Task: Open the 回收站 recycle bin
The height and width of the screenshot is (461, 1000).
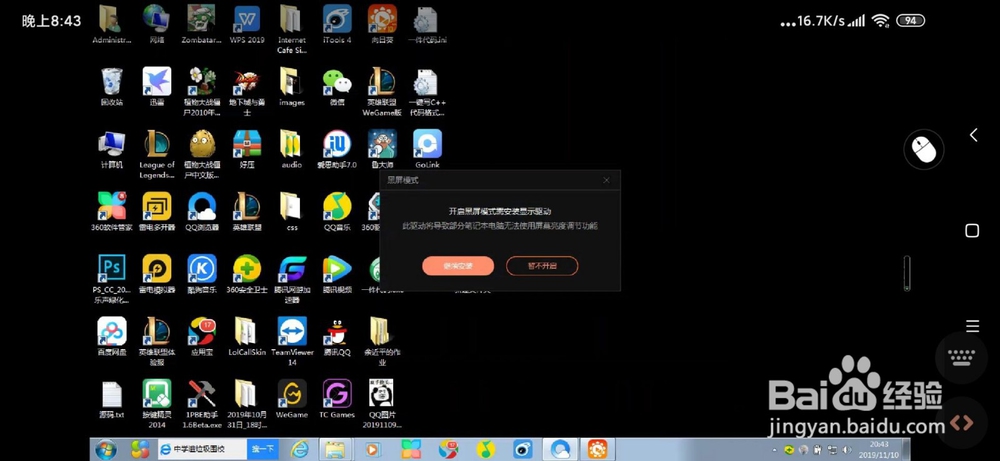Action: click(112, 87)
